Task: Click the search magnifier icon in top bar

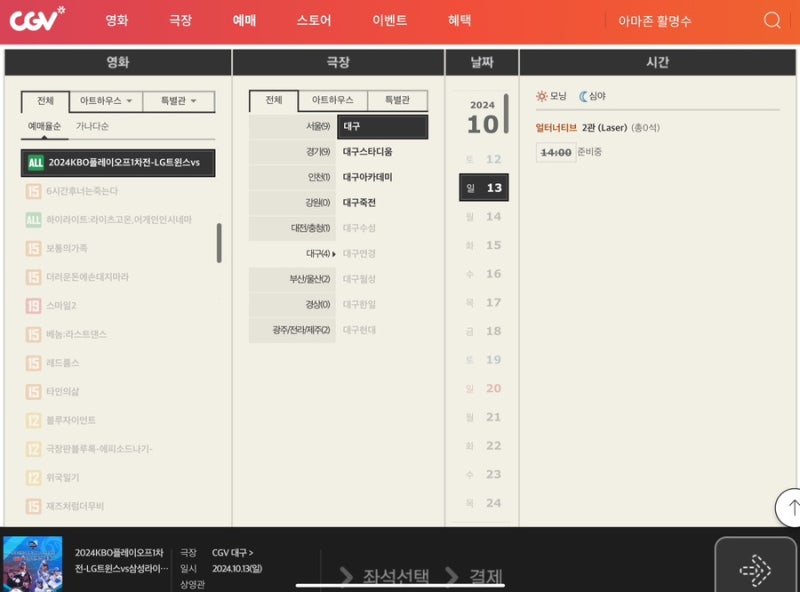Action: (770, 20)
